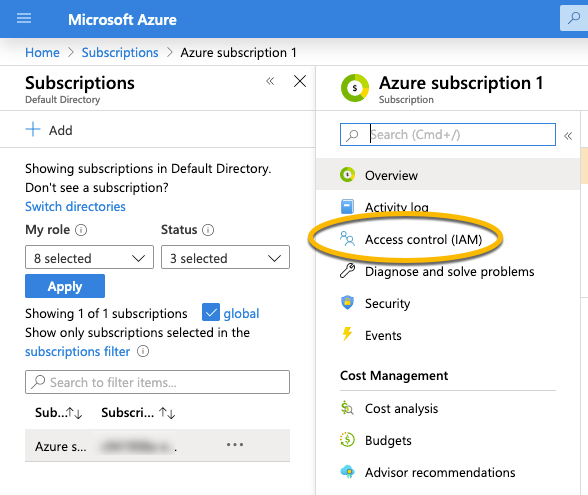This screenshot has width=588, height=495.
Task: Click the Budgets icon
Action: click(x=347, y=440)
